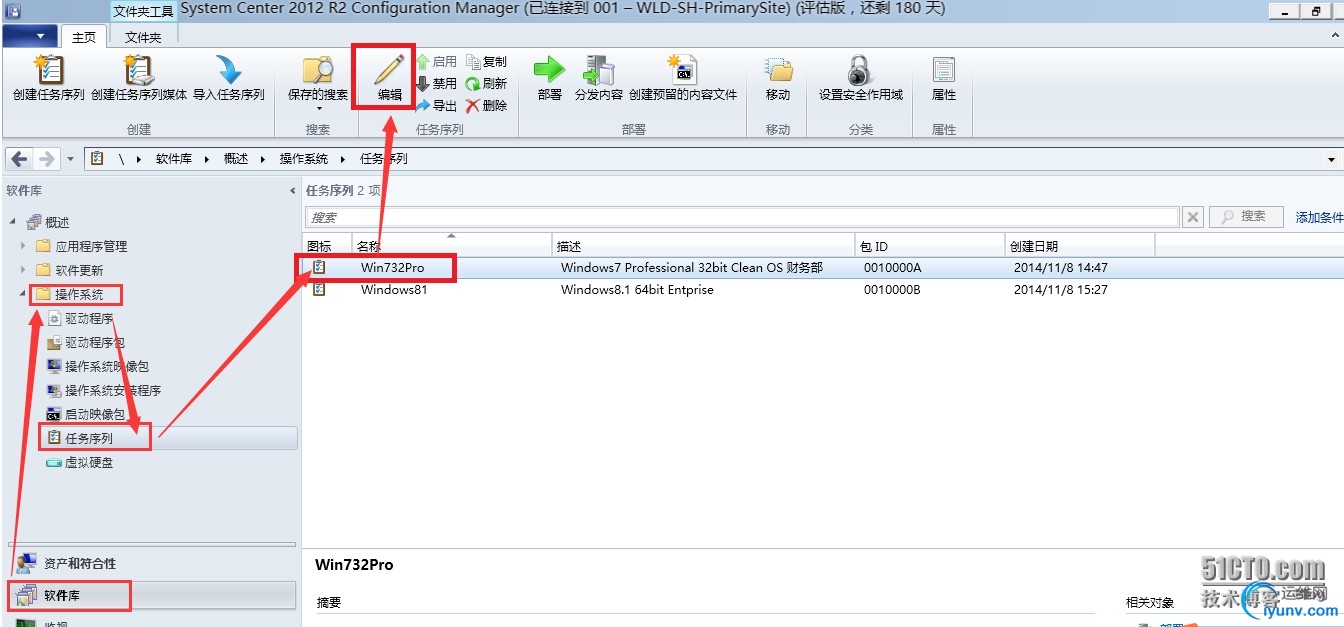Click the 搜索 search button
This screenshot has width=1344, height=627.
[1246, 216]
